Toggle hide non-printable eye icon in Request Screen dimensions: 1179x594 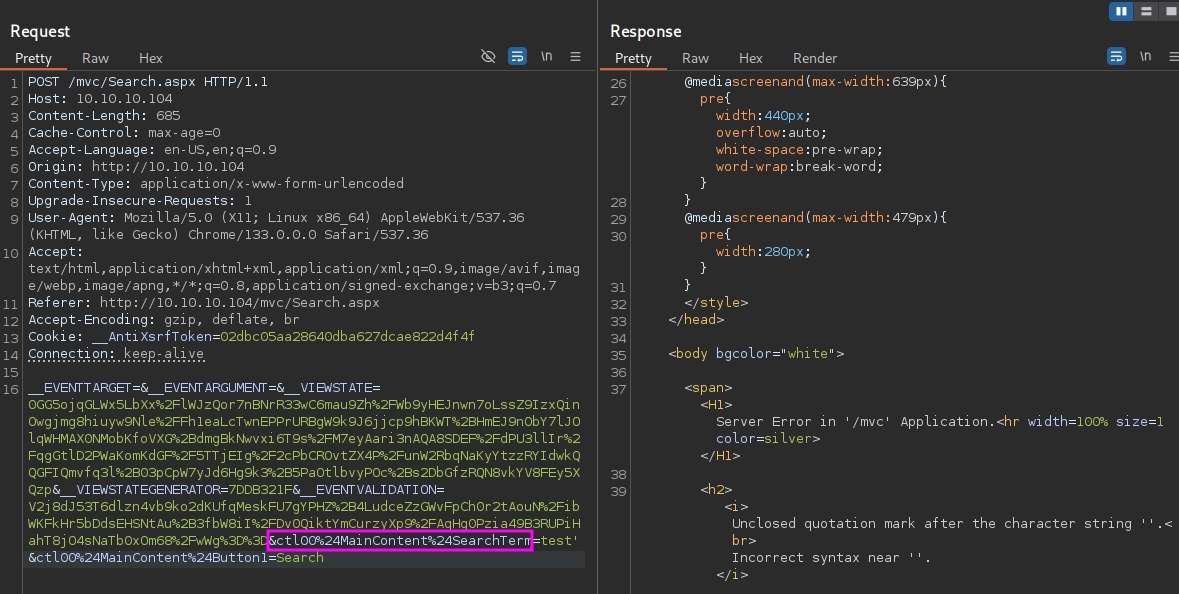pyautogui.click(x=488, y=56)
